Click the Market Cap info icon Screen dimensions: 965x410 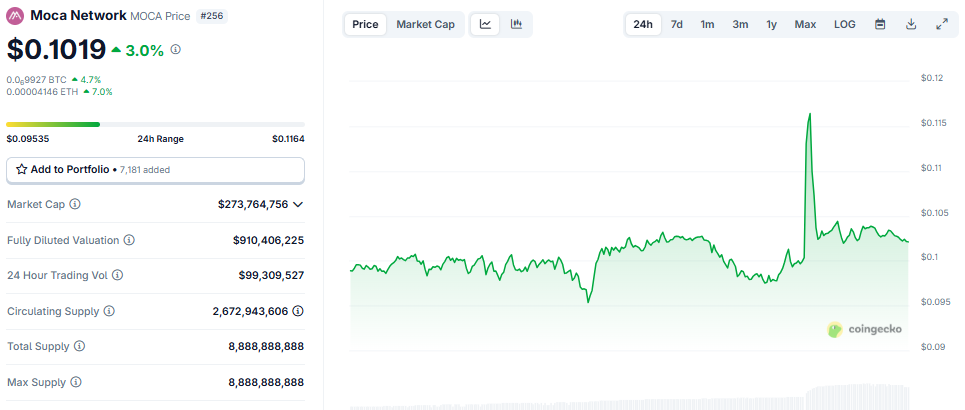pyautogui.click(x=75, y=204)
